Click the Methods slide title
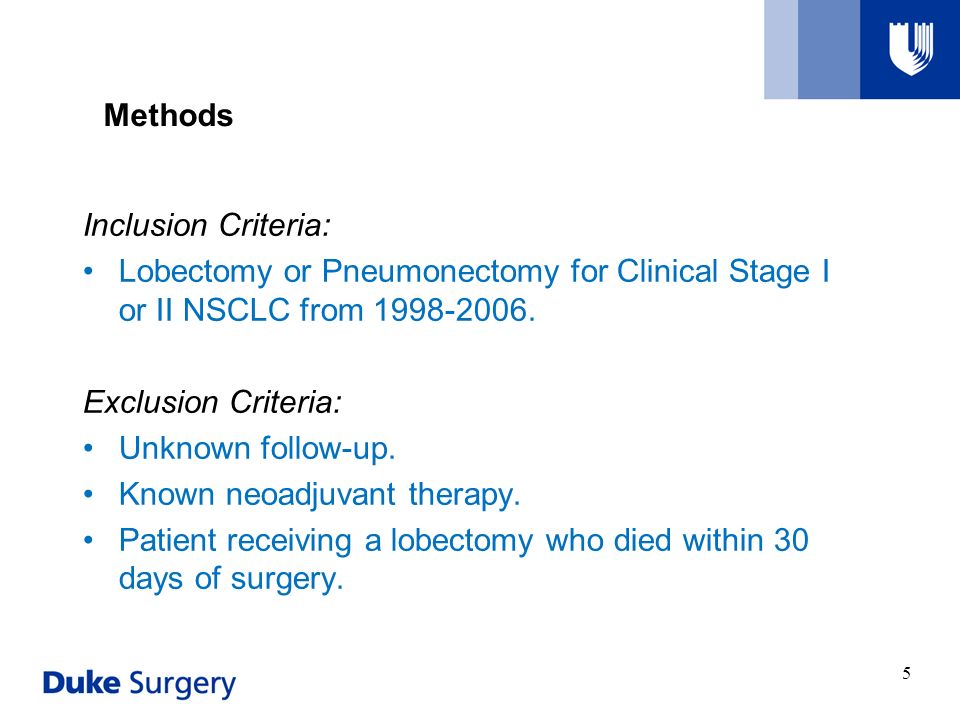The image size is (960, 720). 168,115
